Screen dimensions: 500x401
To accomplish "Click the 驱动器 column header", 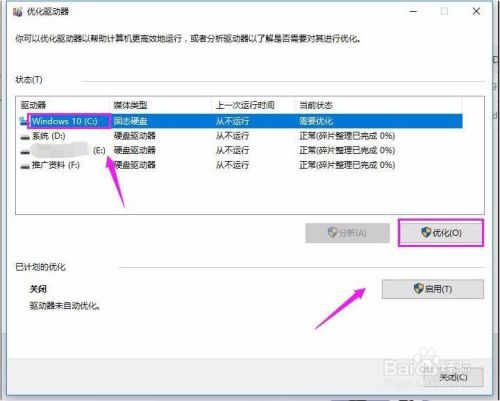I will (x=63, y=105).
